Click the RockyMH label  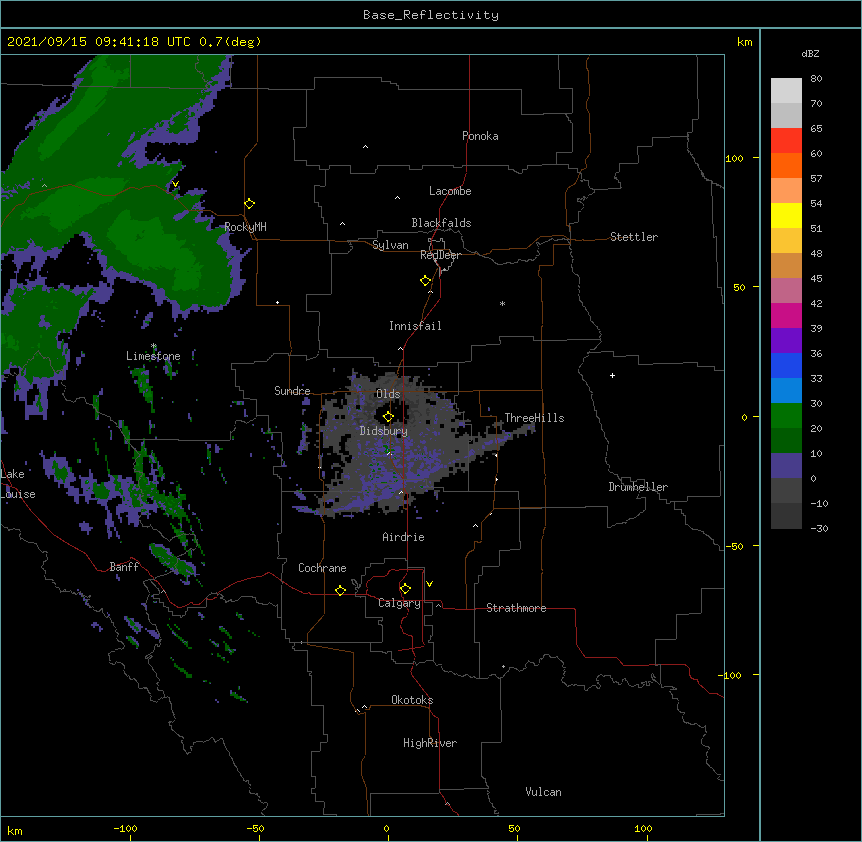click(245, 227)
